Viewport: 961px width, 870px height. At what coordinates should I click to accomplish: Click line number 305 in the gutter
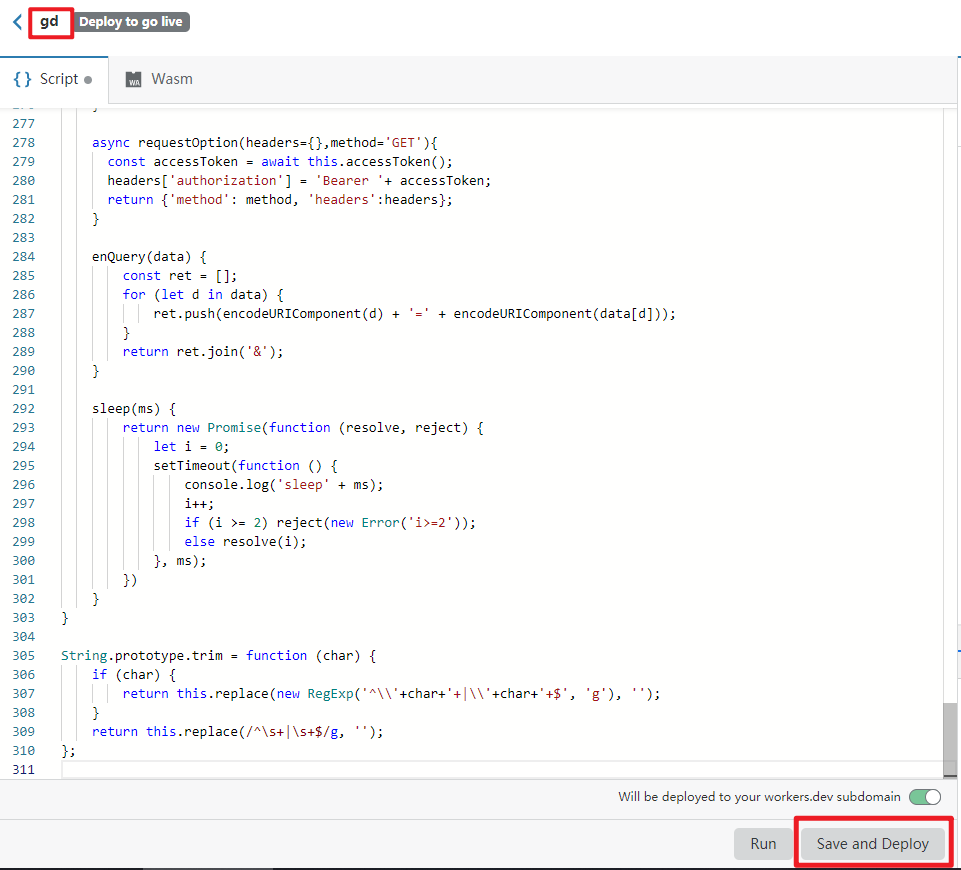point(23,656)
